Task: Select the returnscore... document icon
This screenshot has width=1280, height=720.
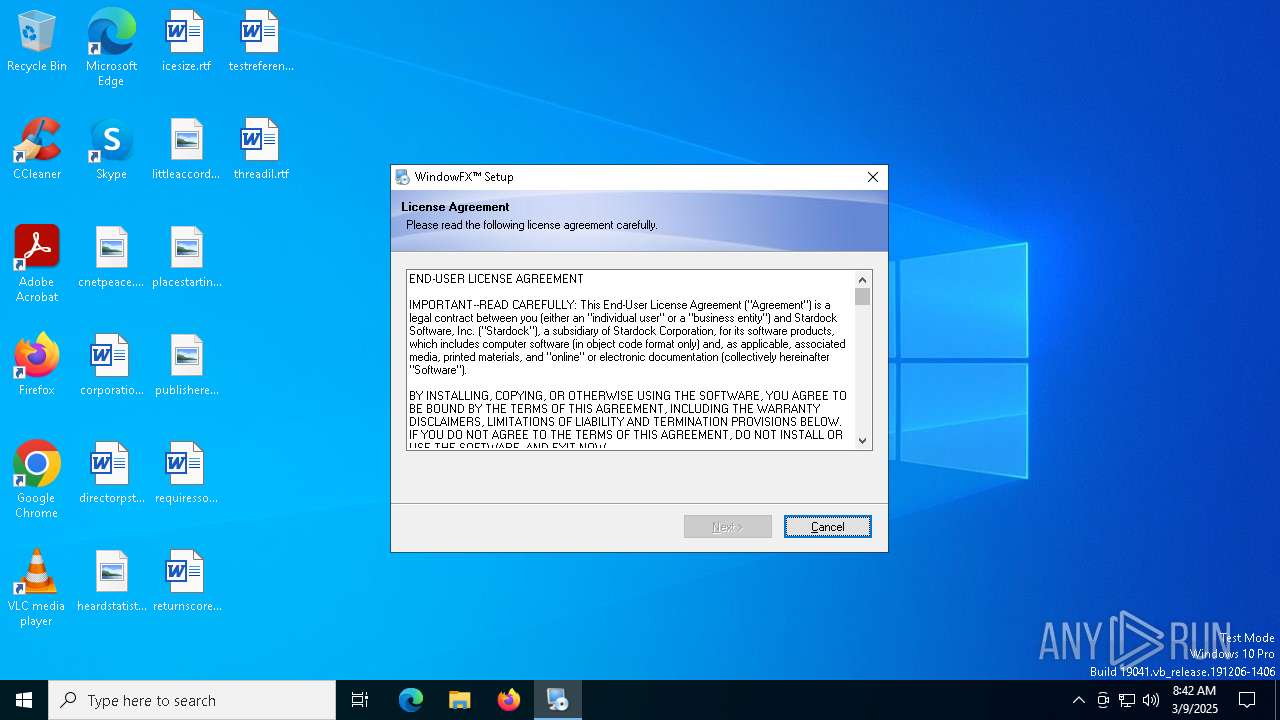Action: 186,582
